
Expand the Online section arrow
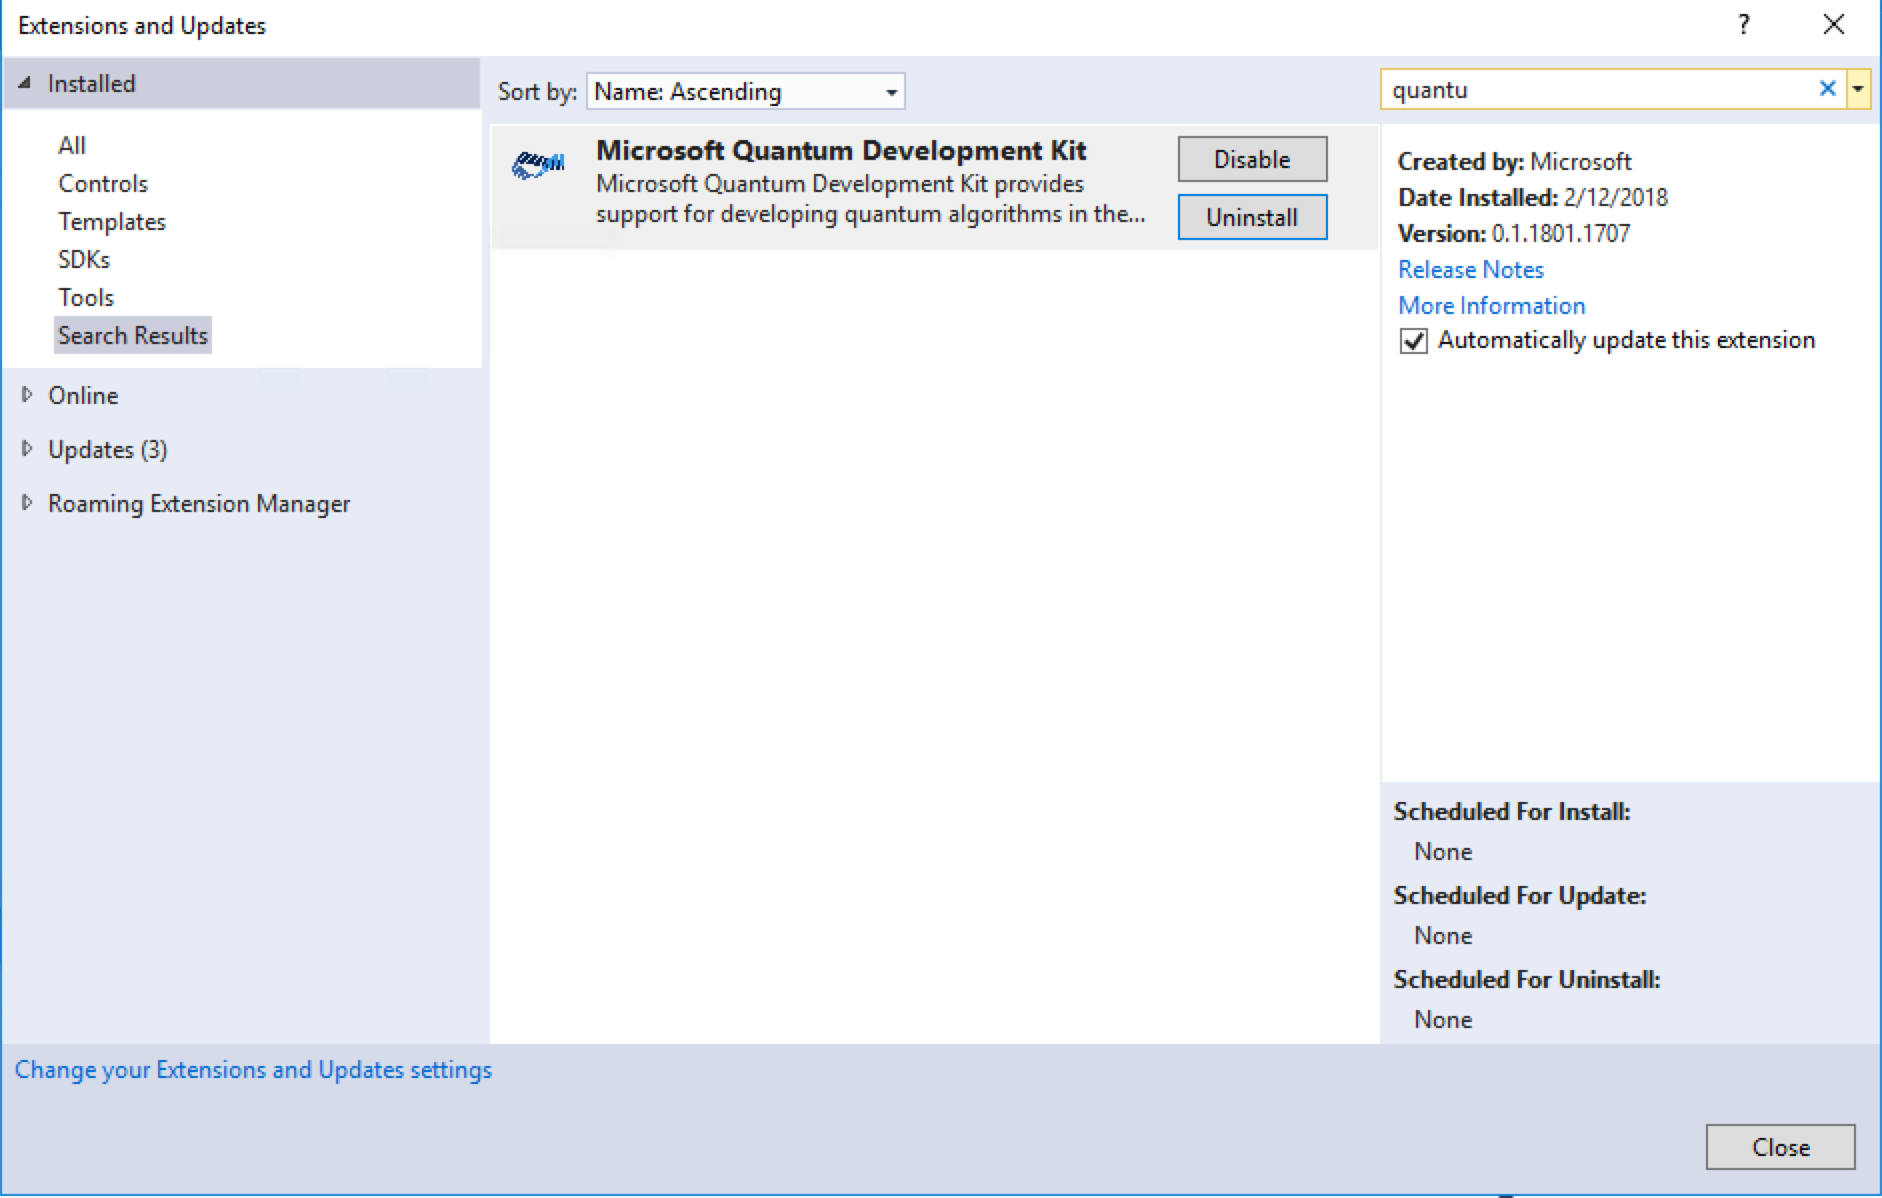point(27,394)
